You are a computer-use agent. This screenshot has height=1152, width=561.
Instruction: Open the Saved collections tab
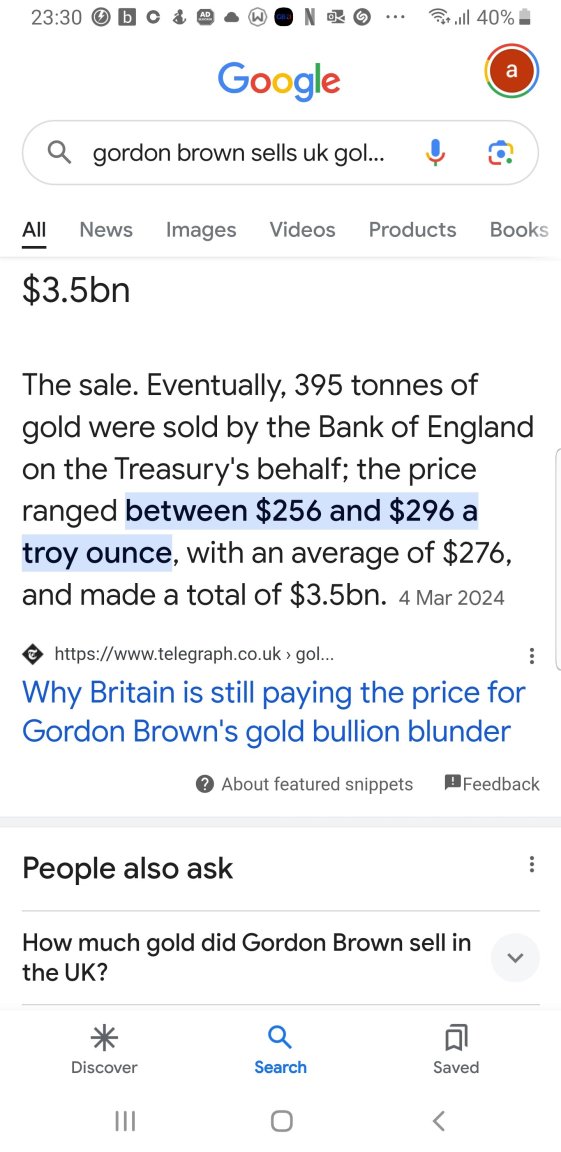click(456, 1051)
